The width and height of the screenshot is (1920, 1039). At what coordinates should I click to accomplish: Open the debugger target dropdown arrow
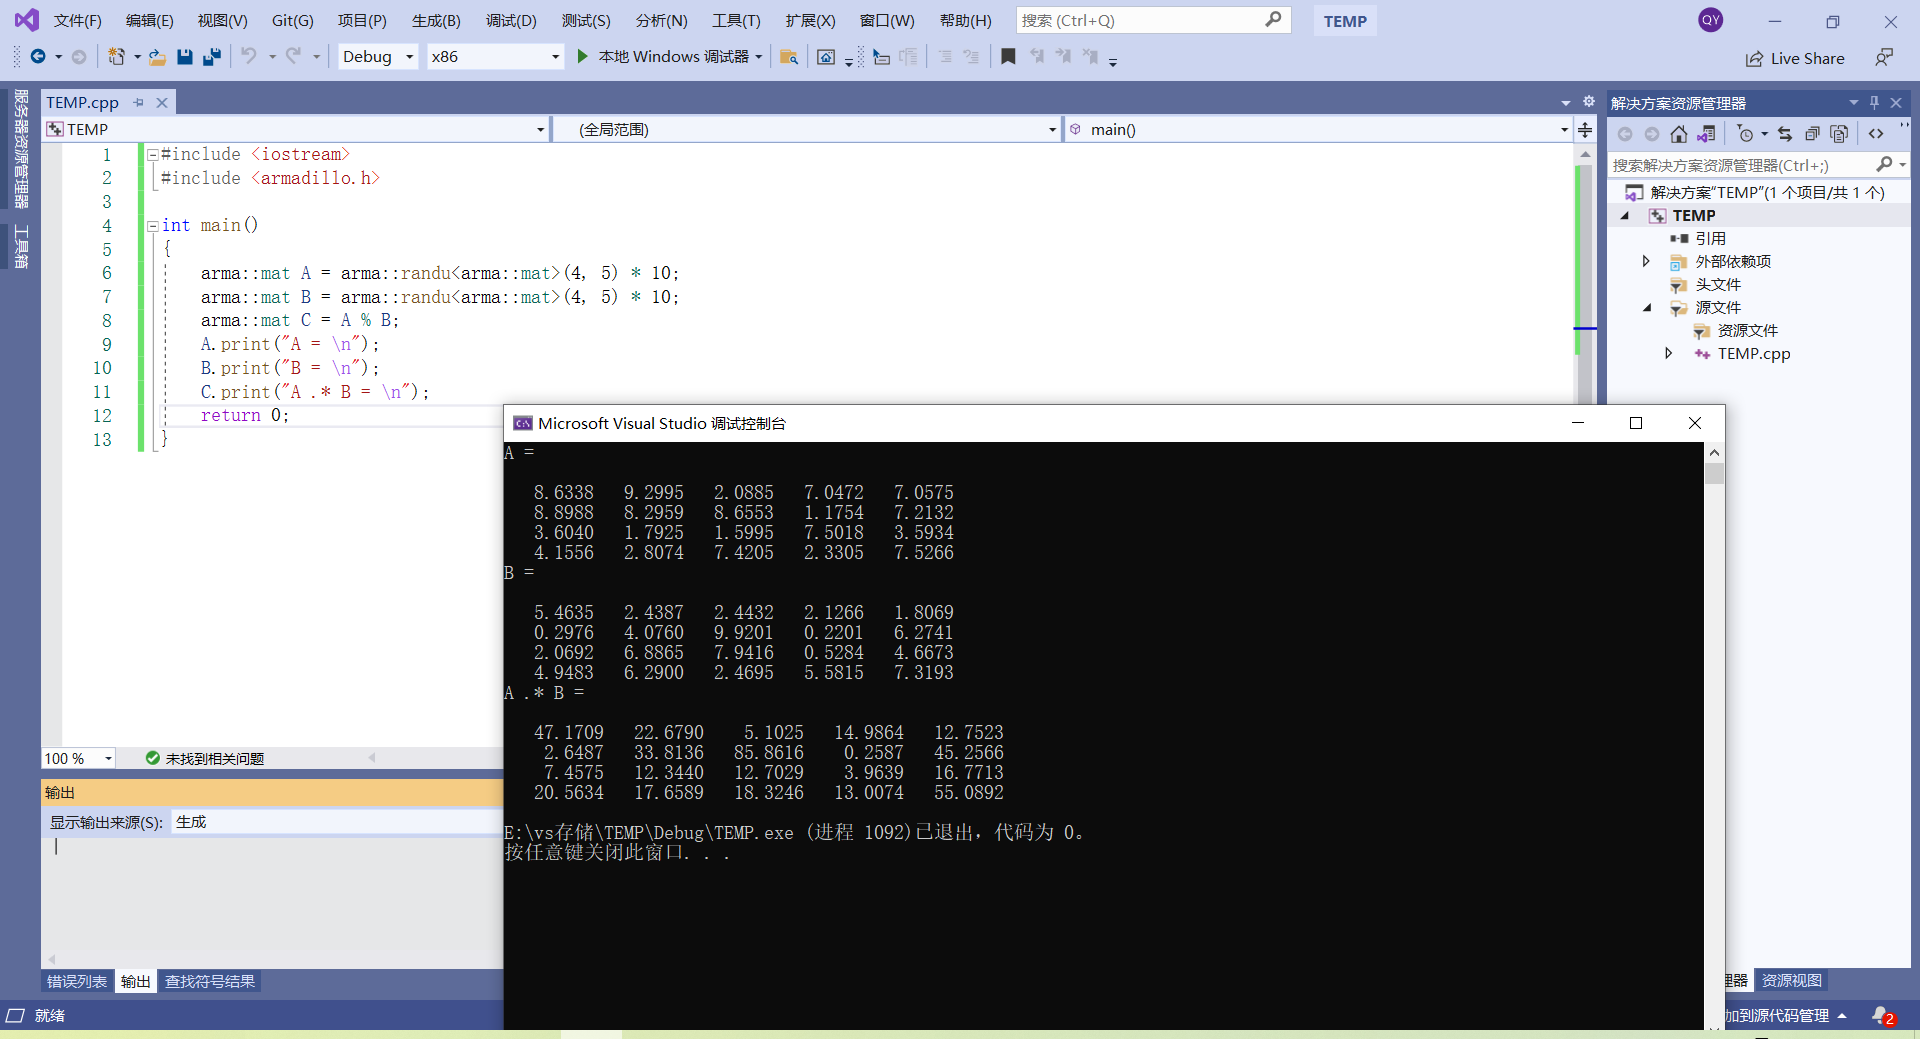coord(758,57)
